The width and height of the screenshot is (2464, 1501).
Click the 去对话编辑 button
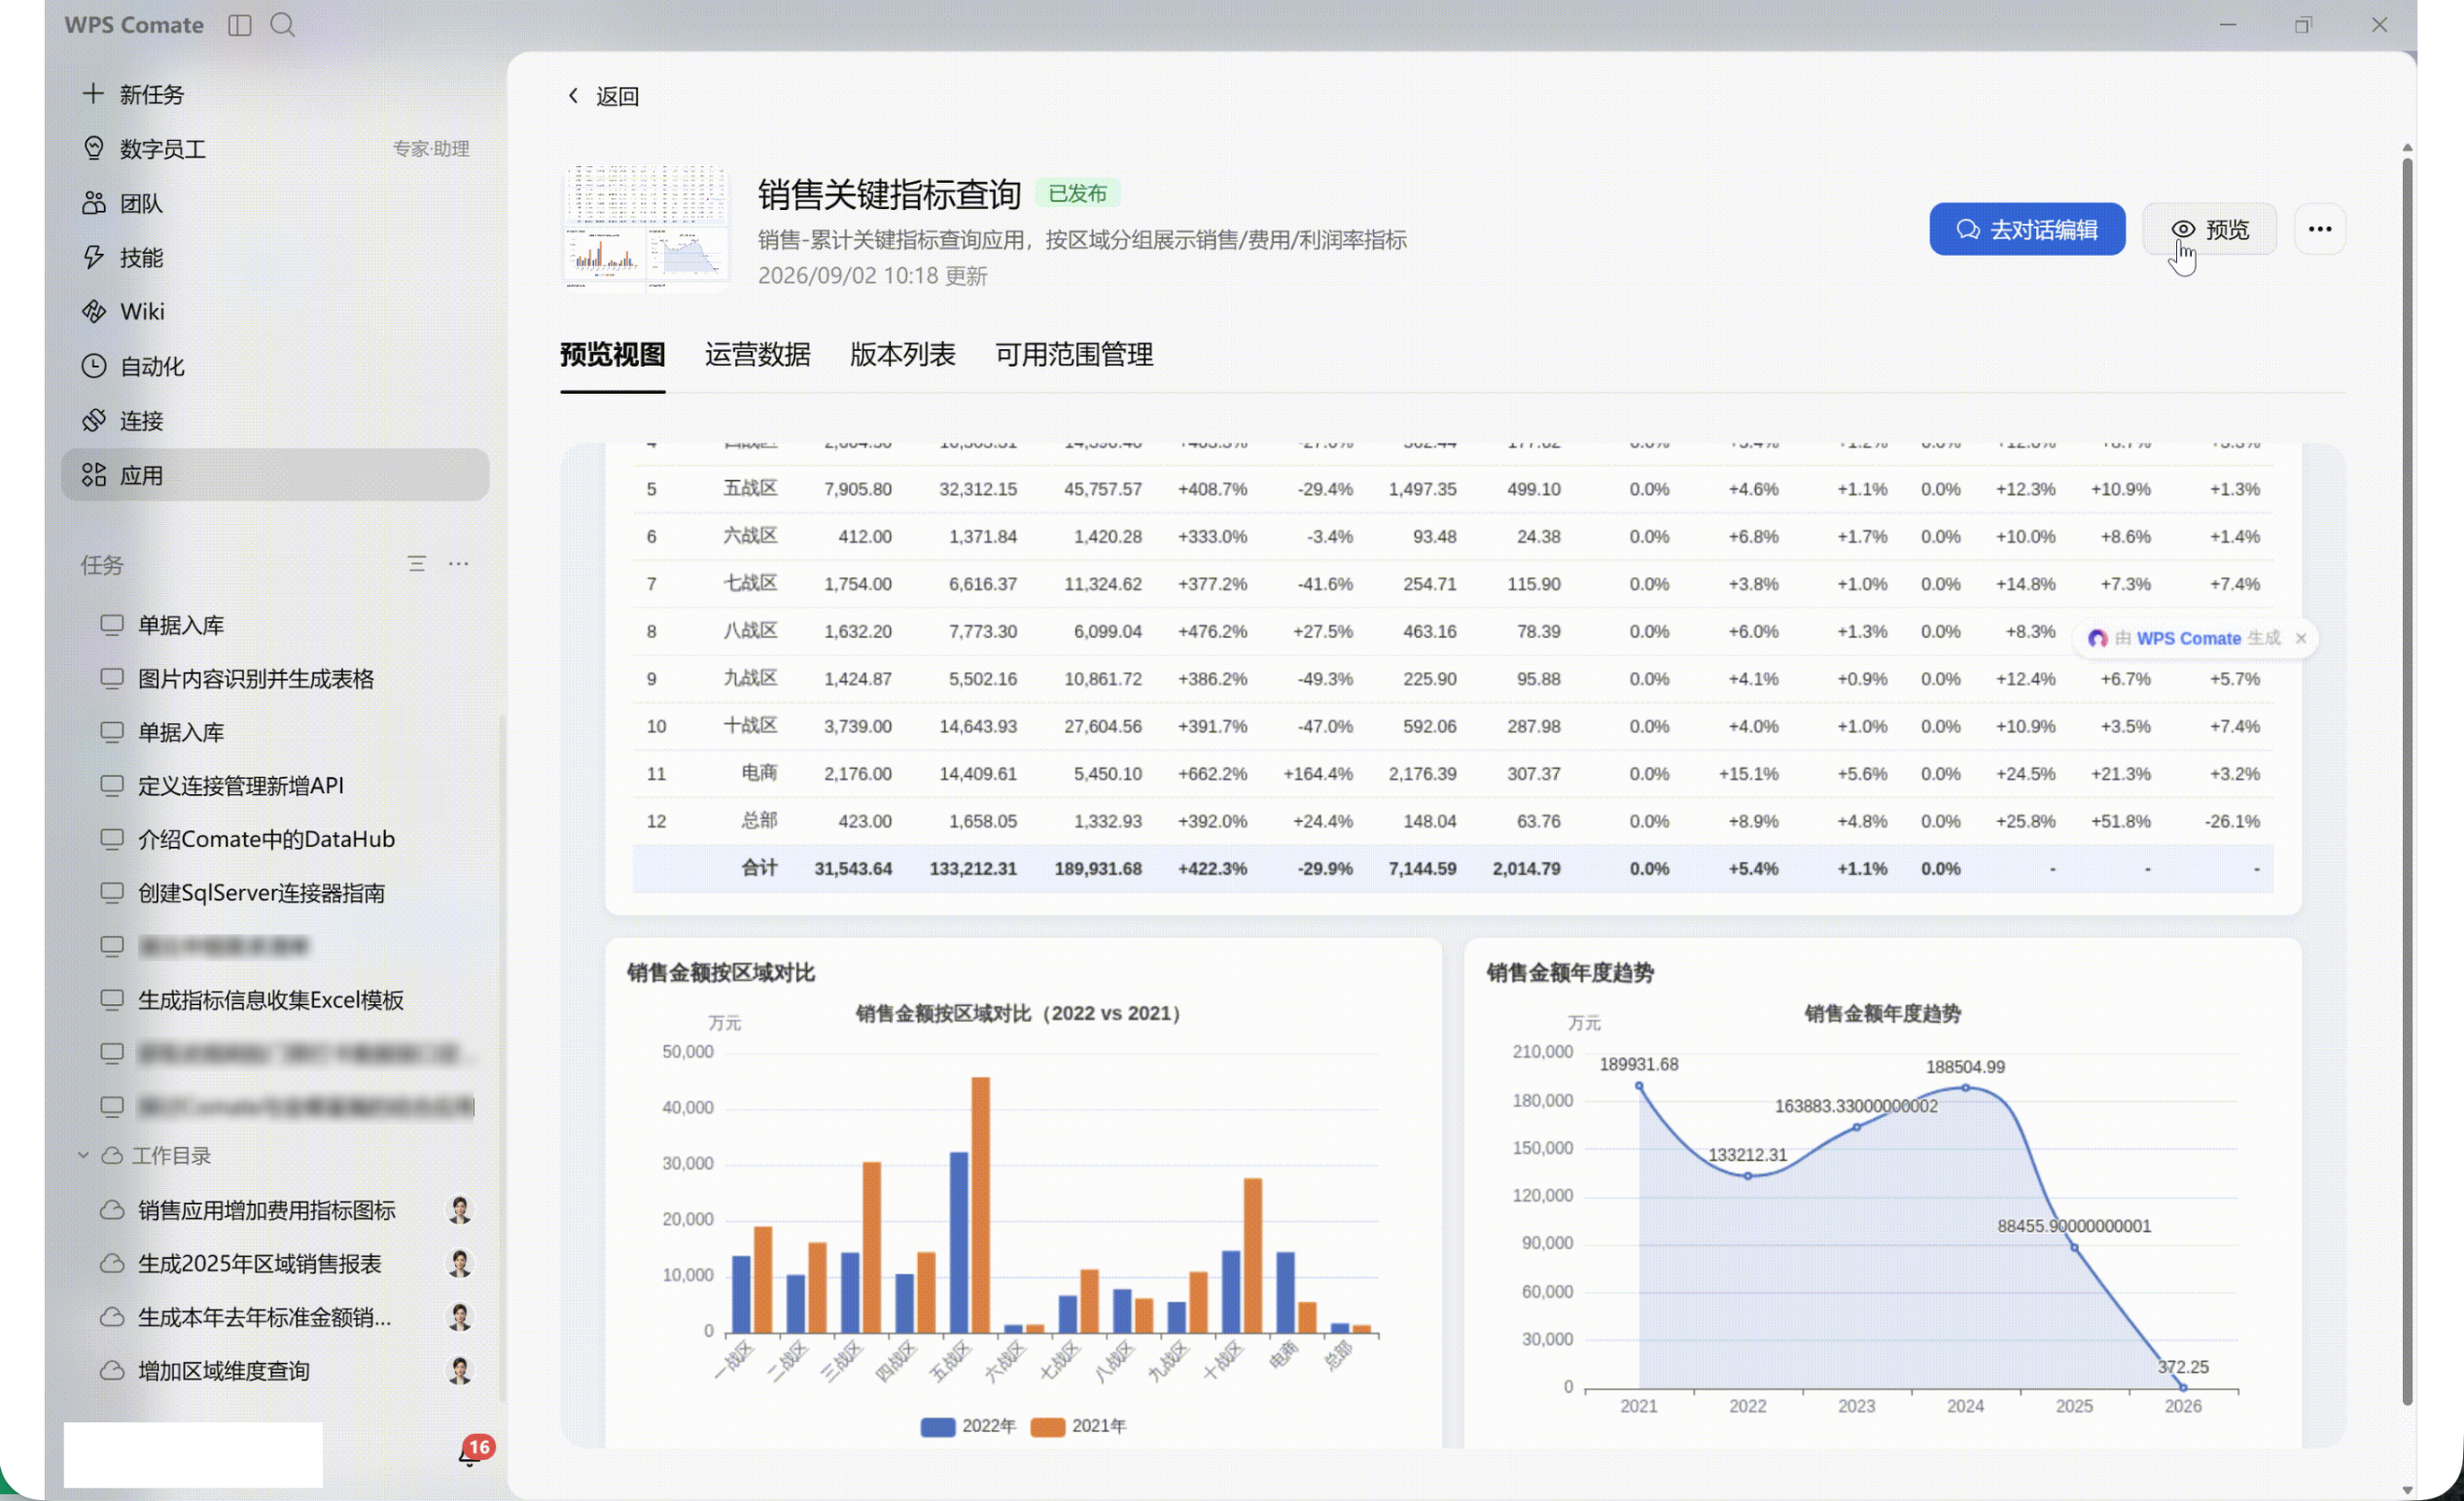click(2027, 229)
